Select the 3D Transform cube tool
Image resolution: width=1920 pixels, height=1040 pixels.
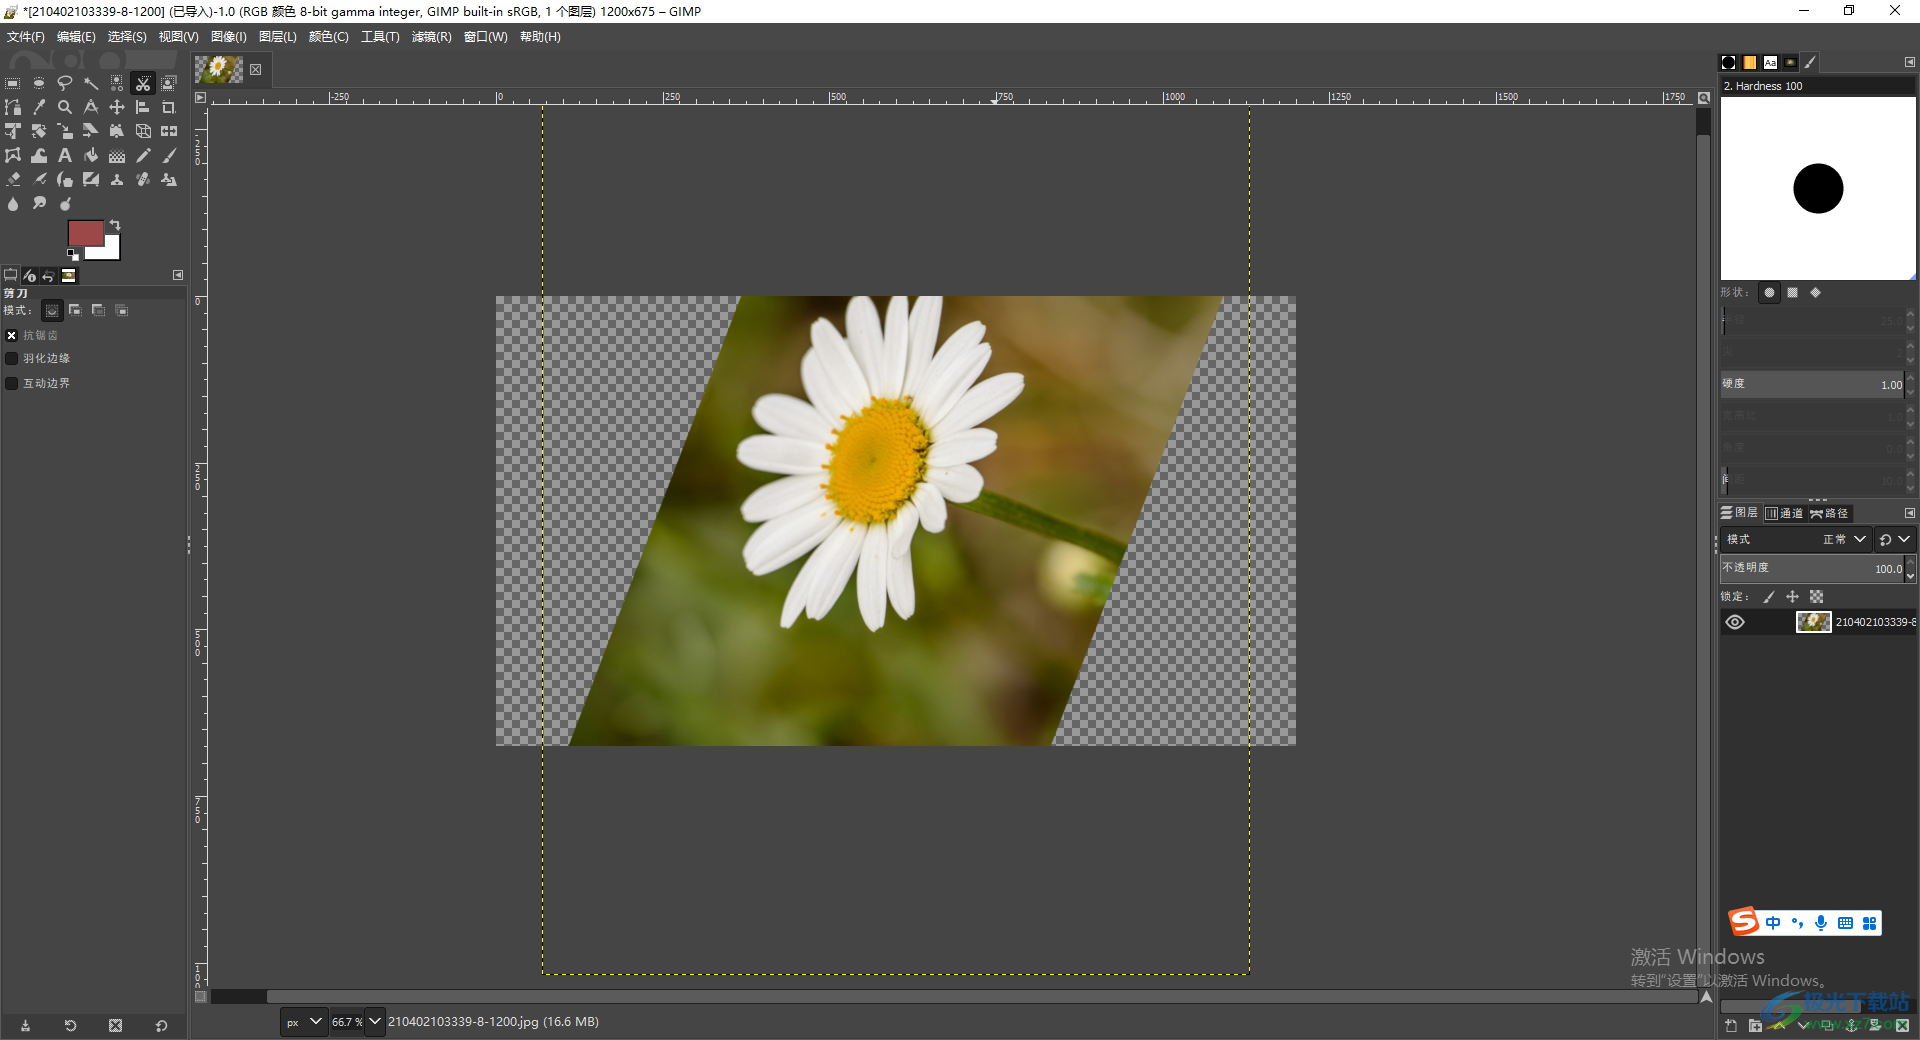tap(143, 131)
